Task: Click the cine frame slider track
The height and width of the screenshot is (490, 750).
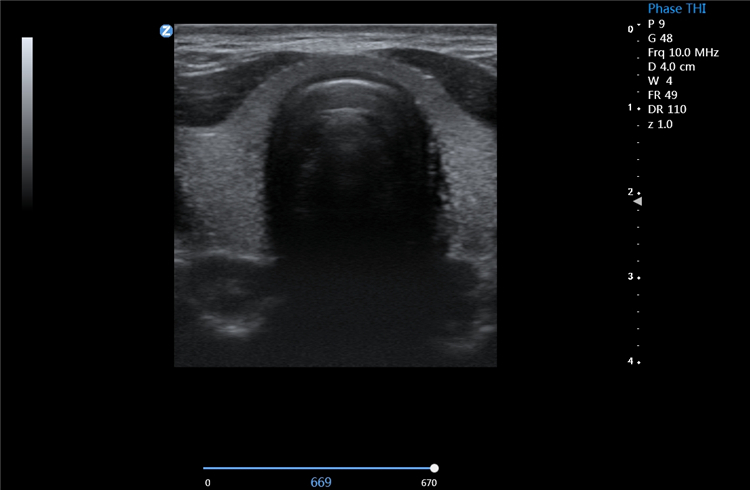Action: 319,468
